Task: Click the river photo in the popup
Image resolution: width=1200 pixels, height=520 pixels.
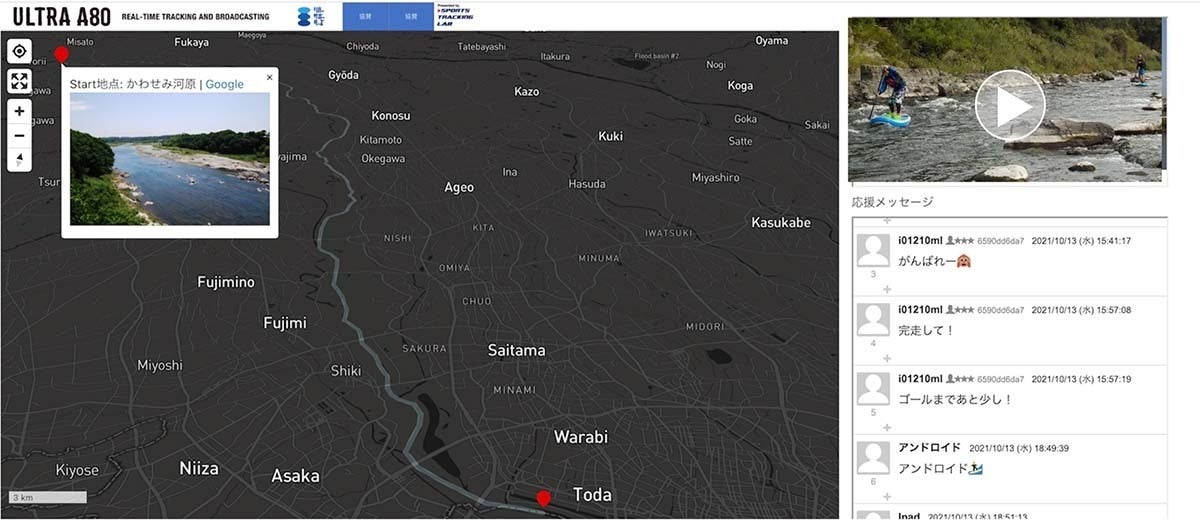Action: [x=169, y=160]
